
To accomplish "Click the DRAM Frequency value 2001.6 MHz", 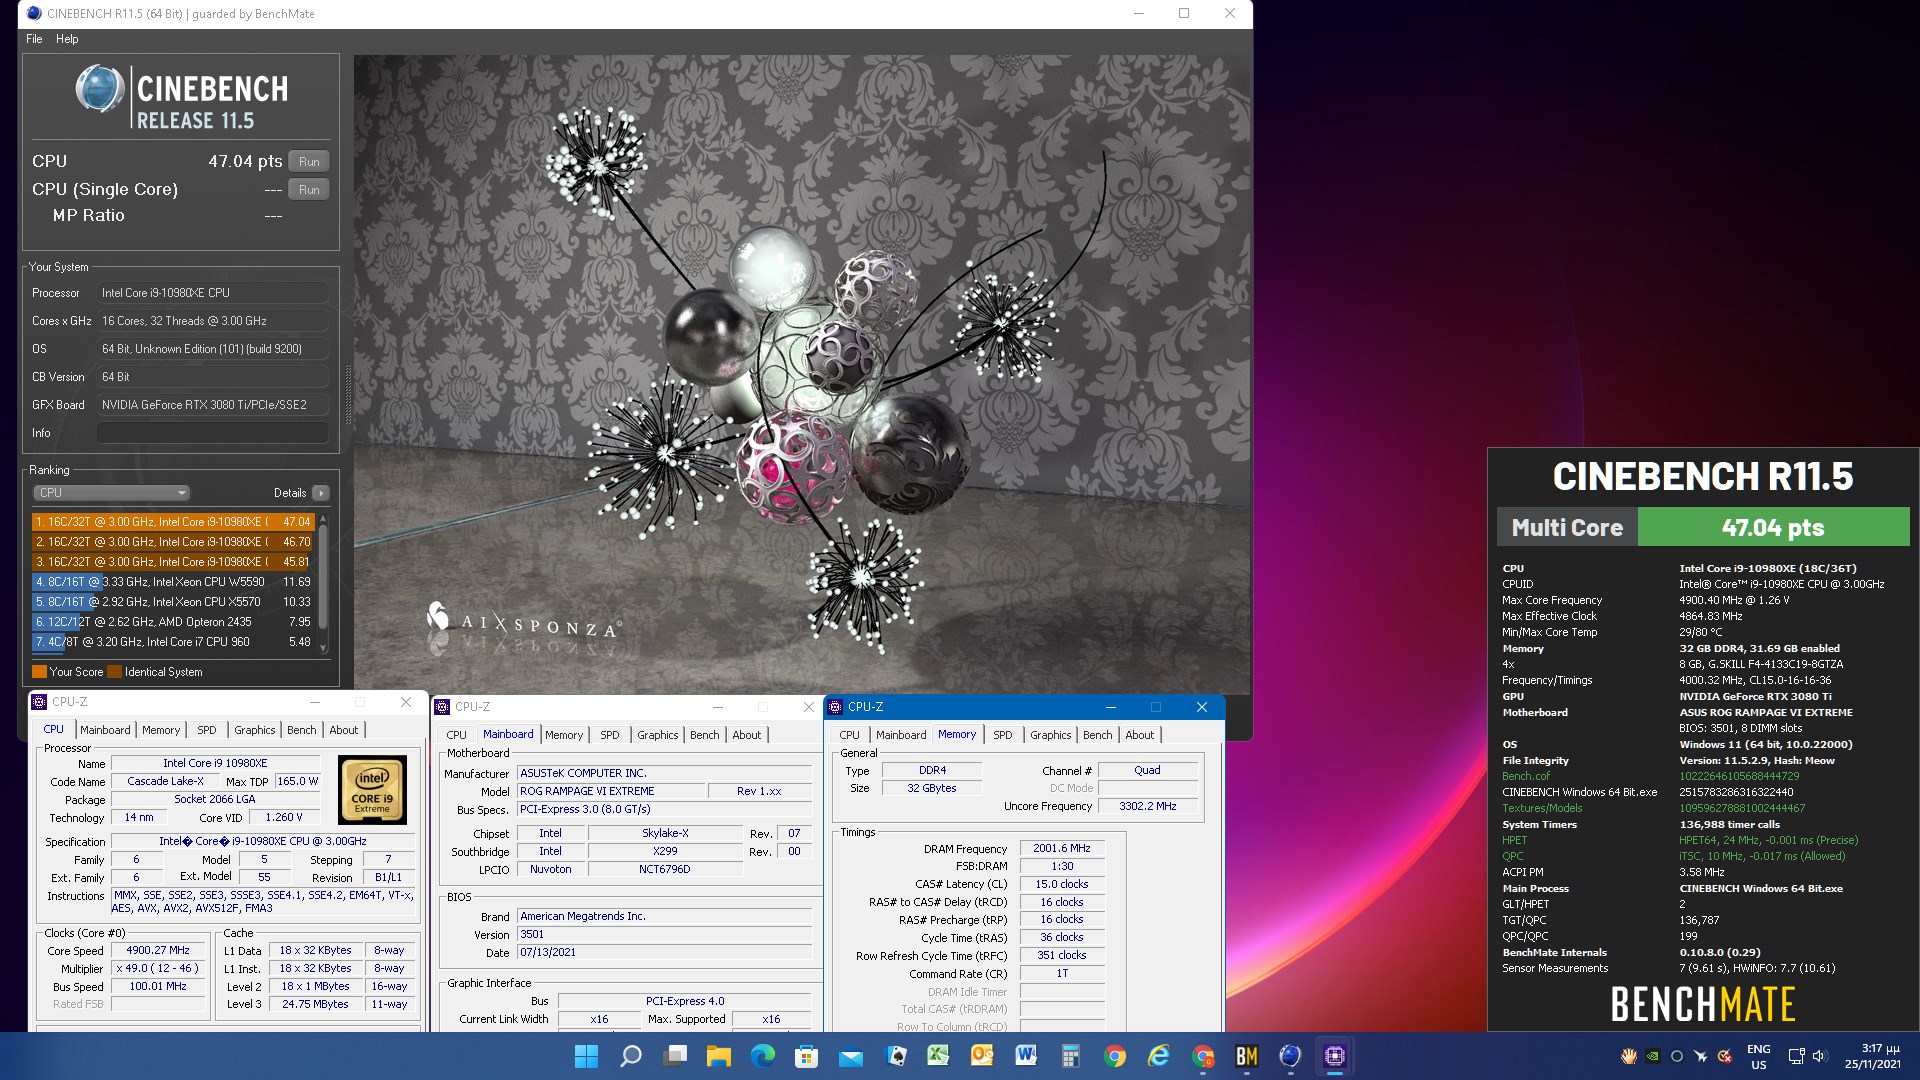I will [1062, 848].
